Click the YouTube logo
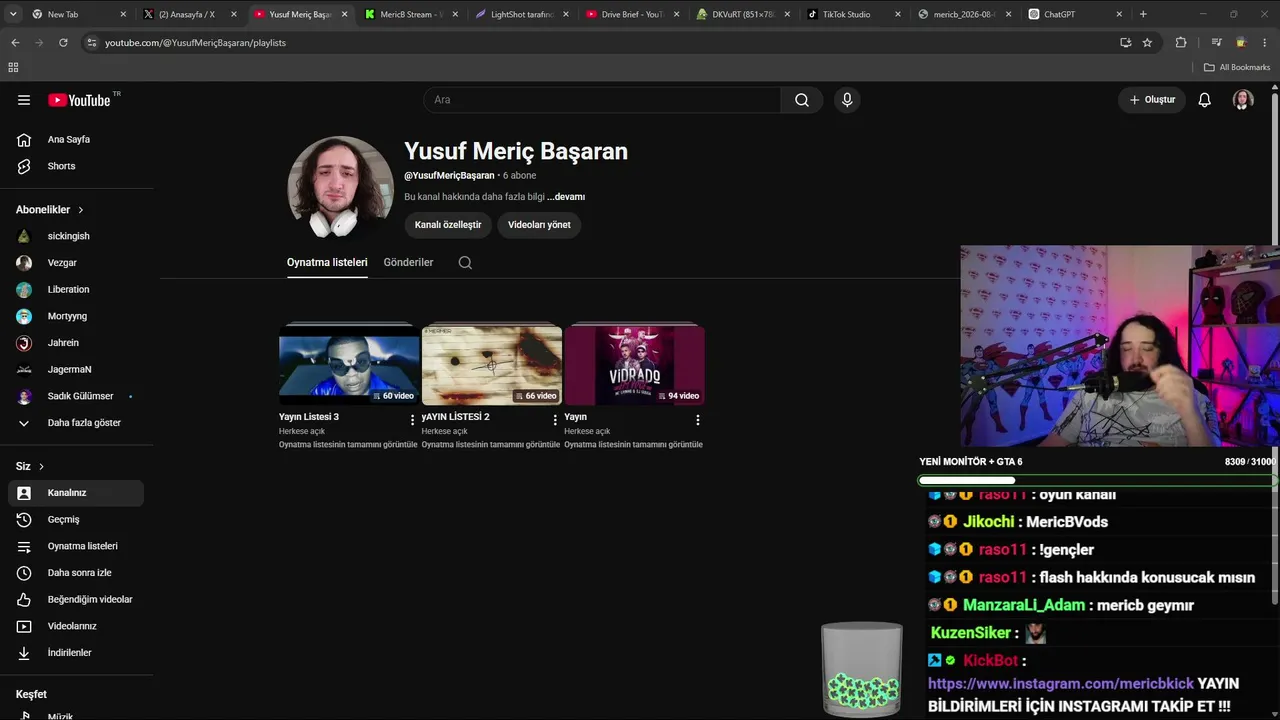This screenshot has width=1280, height=720. (x=80, y=100)
